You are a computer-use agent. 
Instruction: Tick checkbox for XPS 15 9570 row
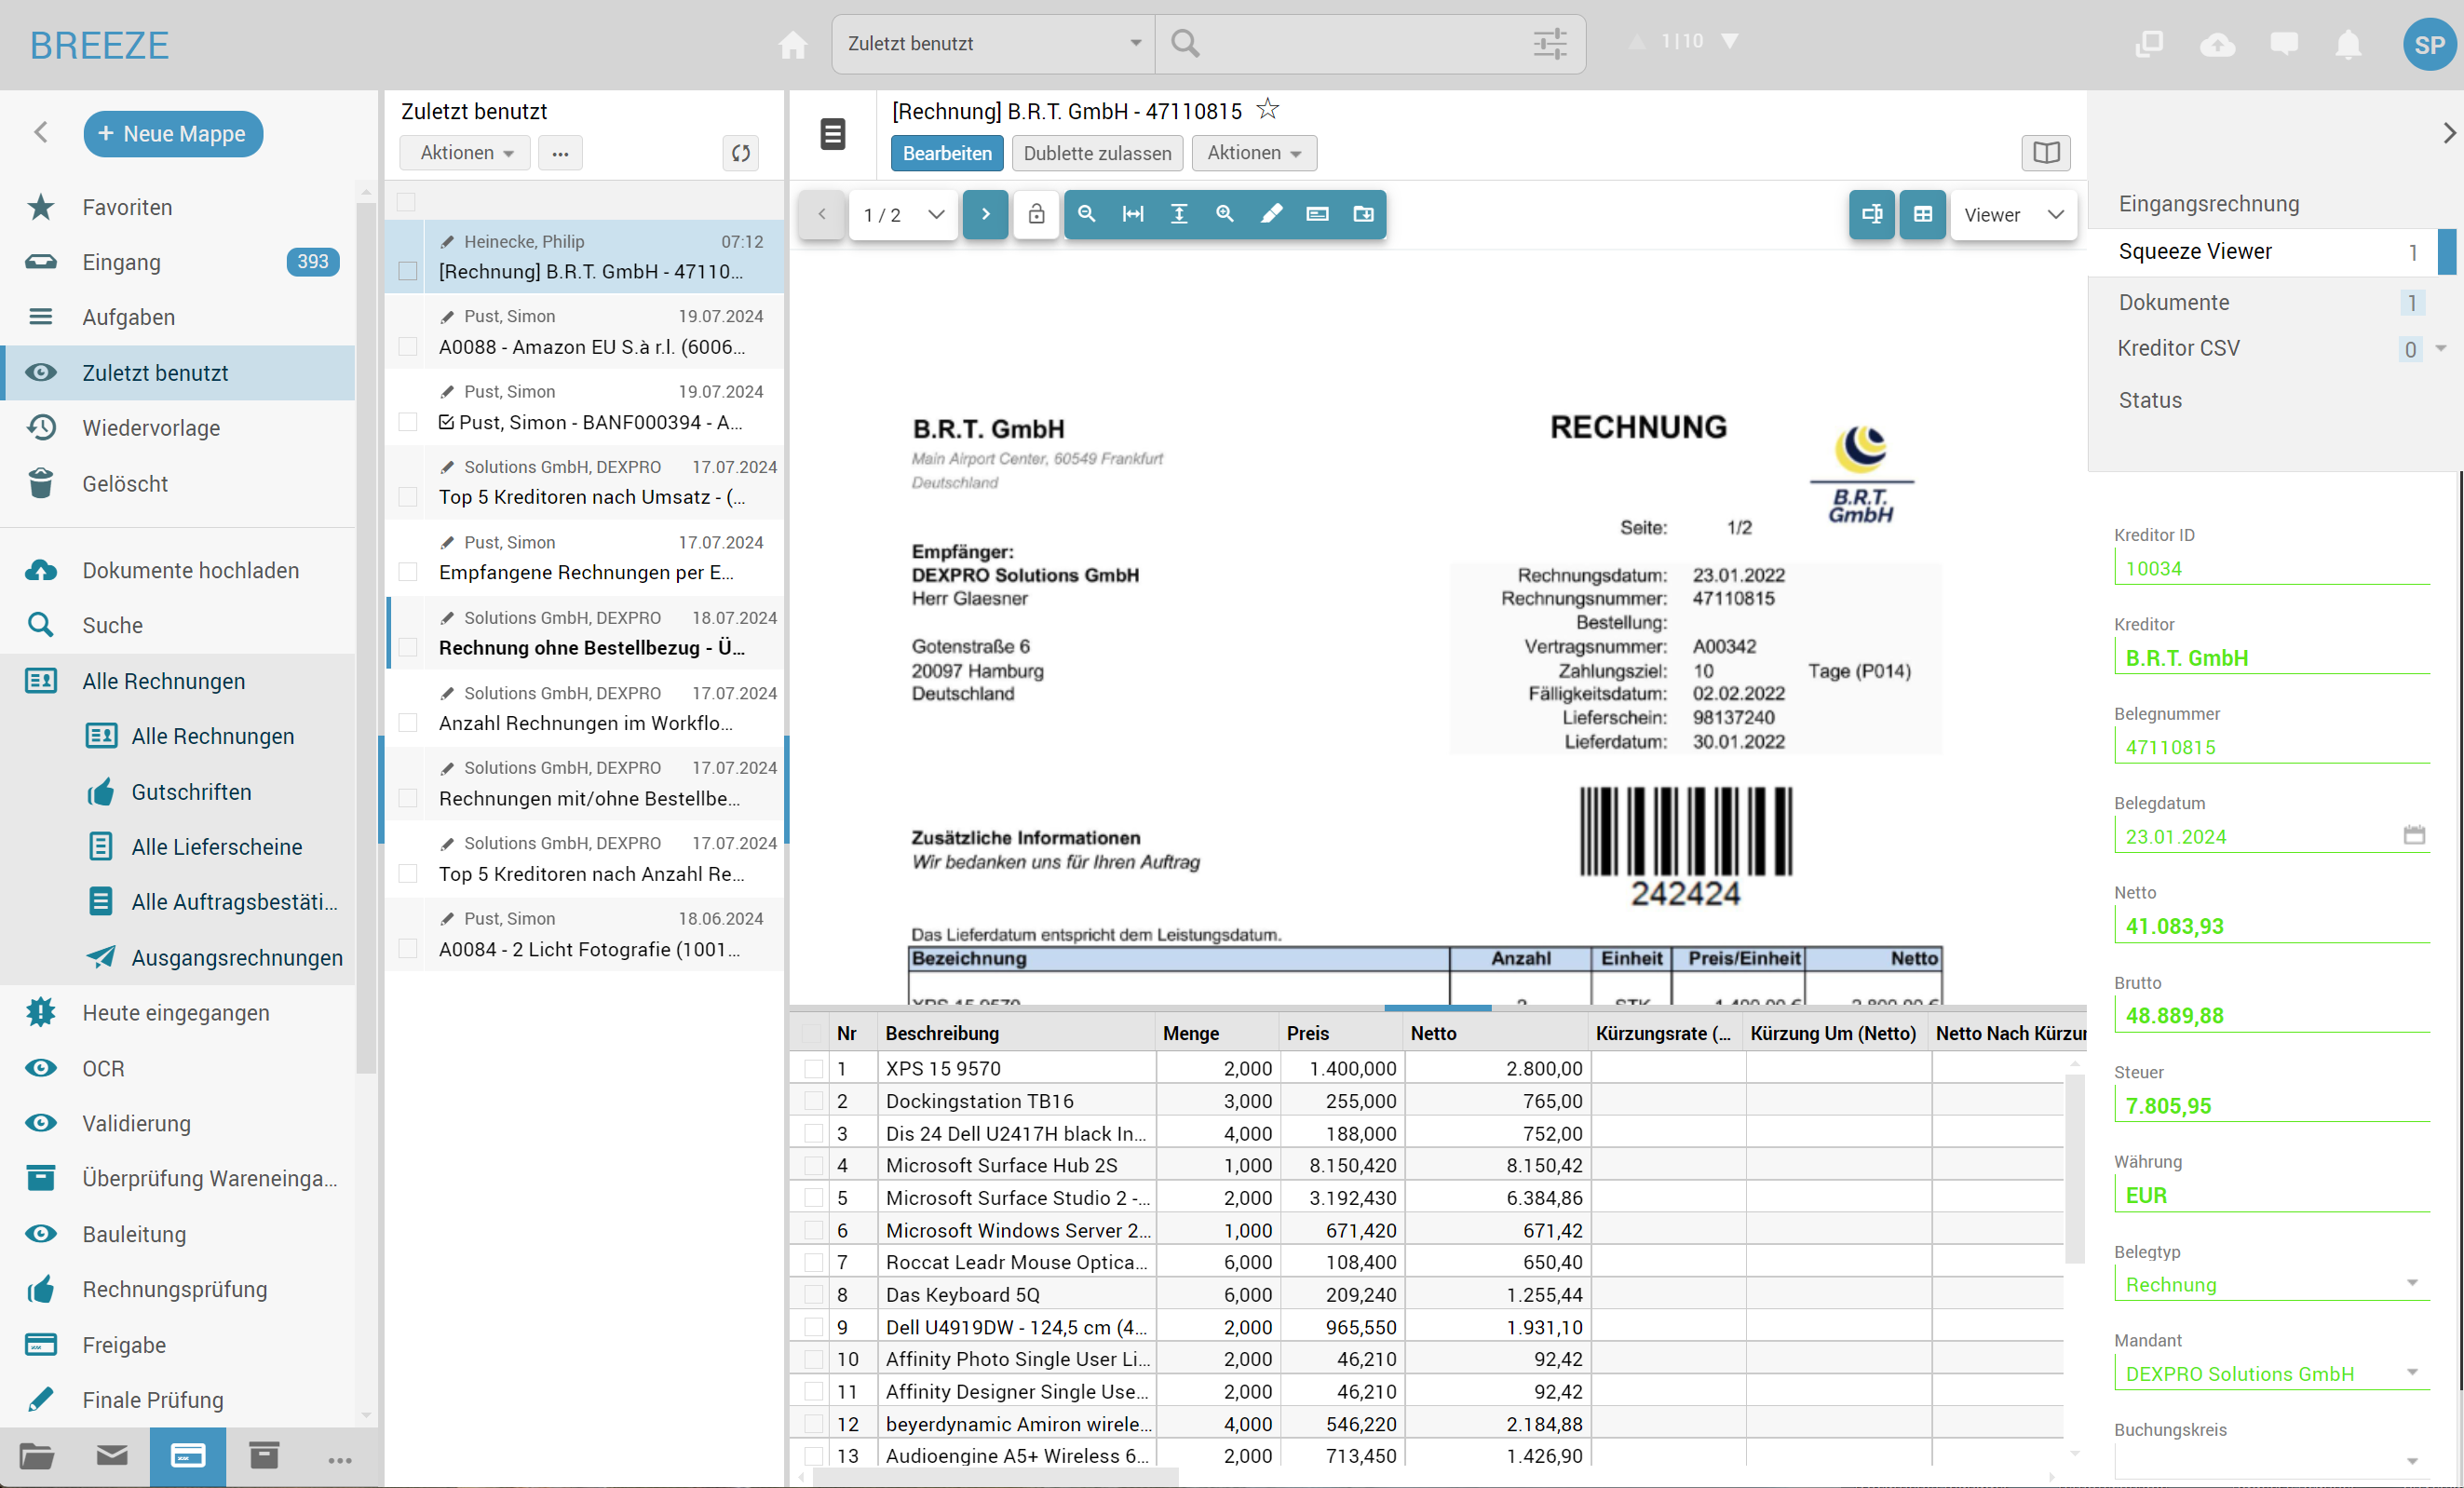(813, 1068)
